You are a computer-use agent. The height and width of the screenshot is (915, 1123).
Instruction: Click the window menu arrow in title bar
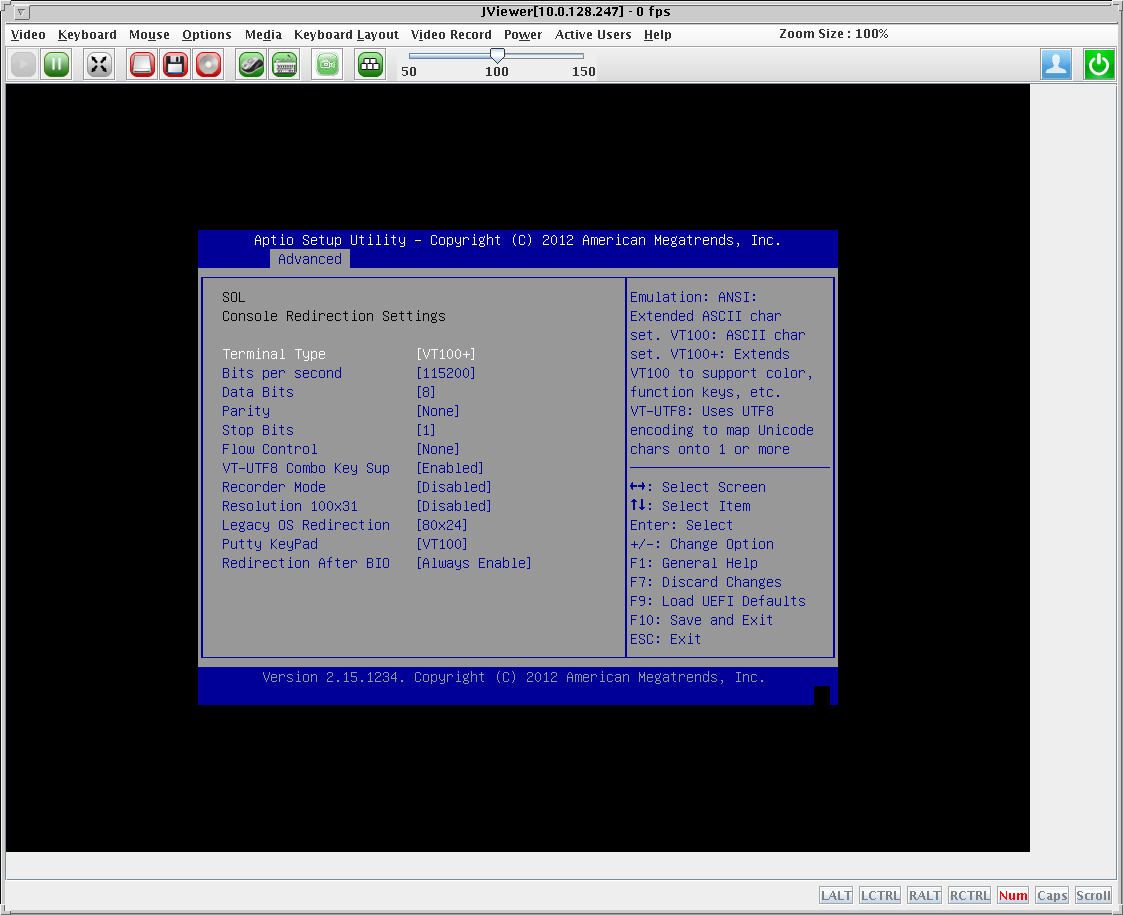tap(22, 12)
